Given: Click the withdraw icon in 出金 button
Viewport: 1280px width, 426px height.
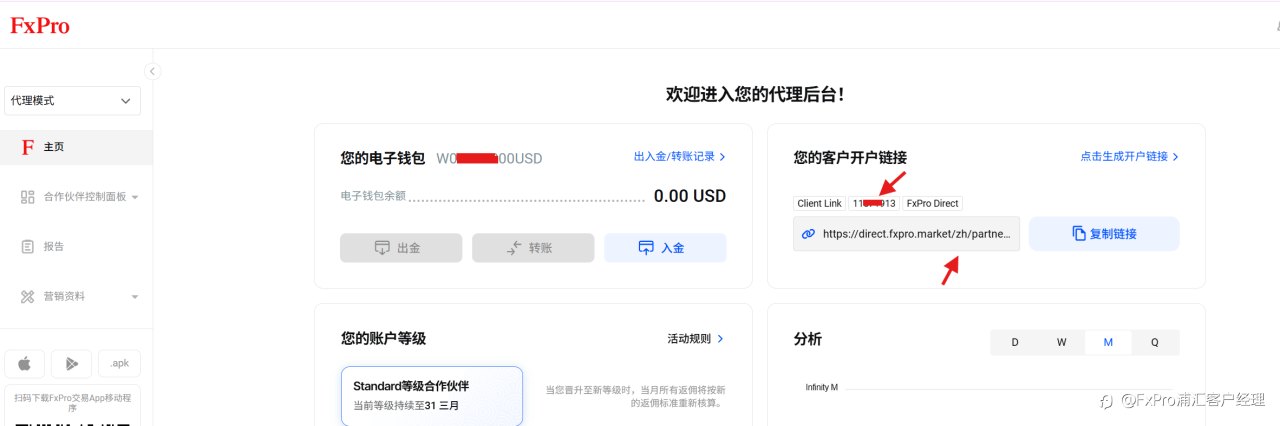Looking at the screenshot, I should coord(382,248).
